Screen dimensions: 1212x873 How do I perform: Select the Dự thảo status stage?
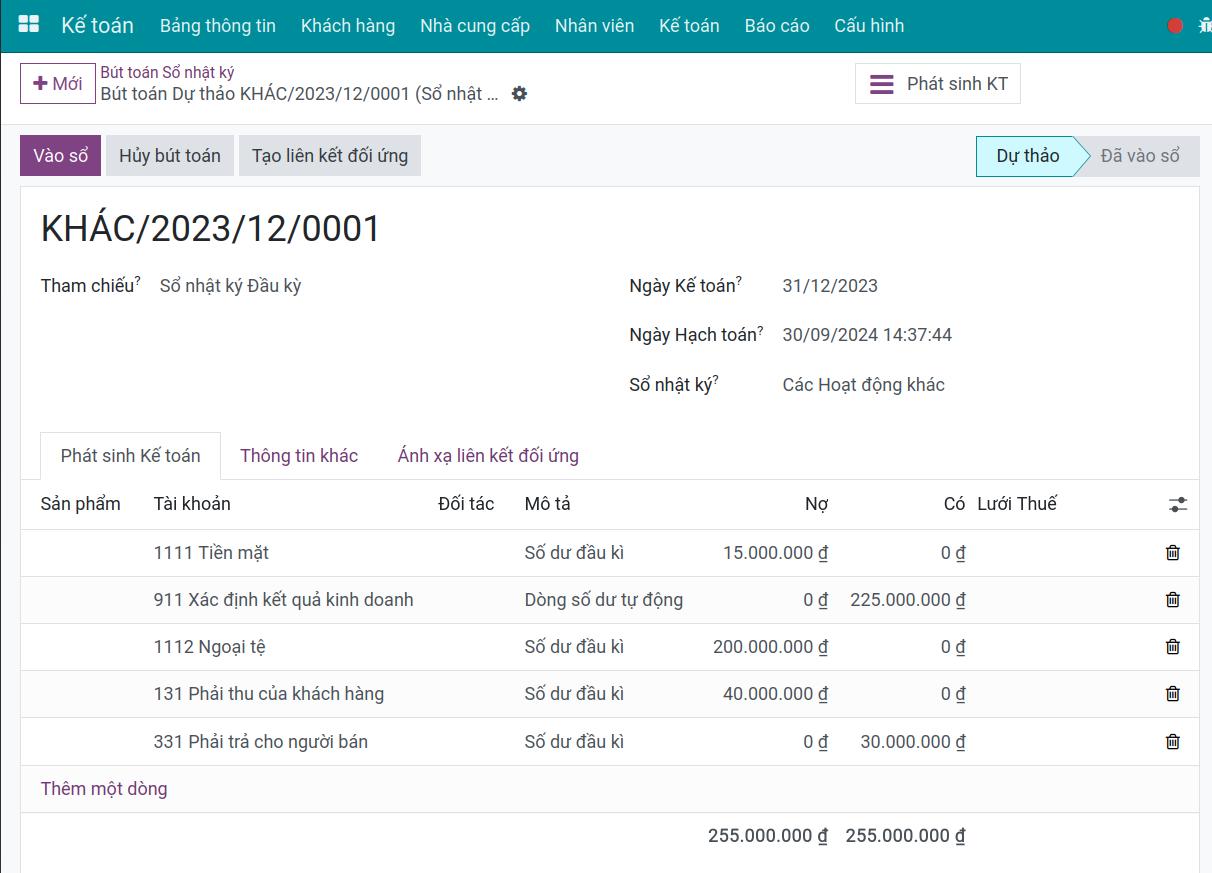point(1027,156)
